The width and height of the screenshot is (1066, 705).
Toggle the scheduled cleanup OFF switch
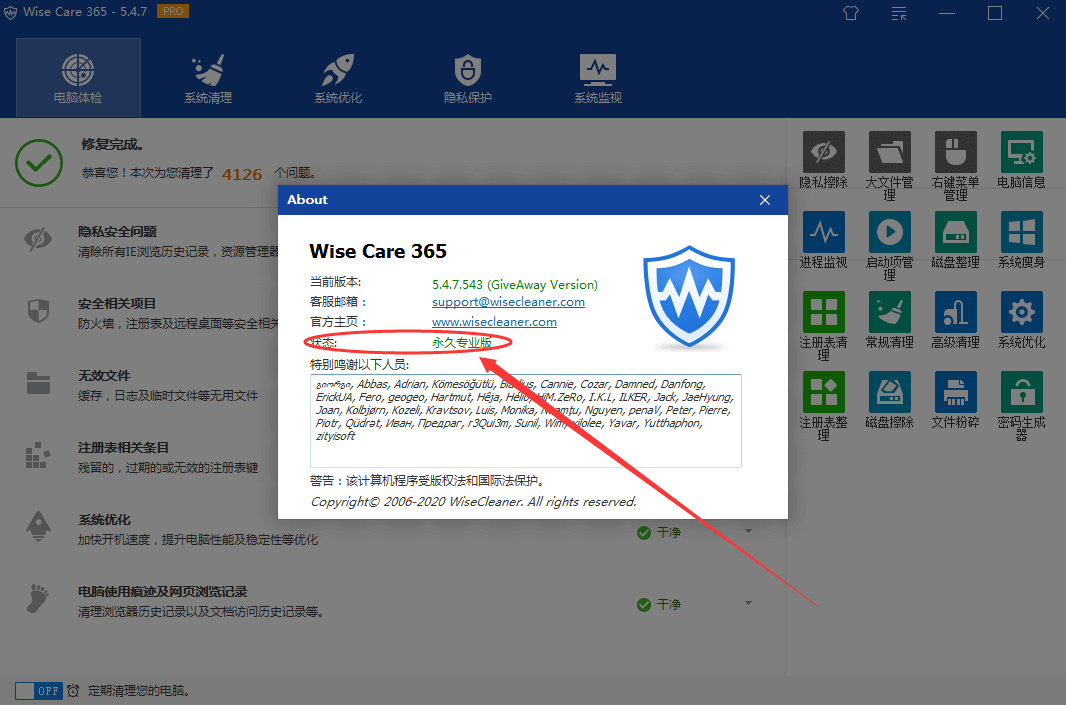(x=39, y=691)
